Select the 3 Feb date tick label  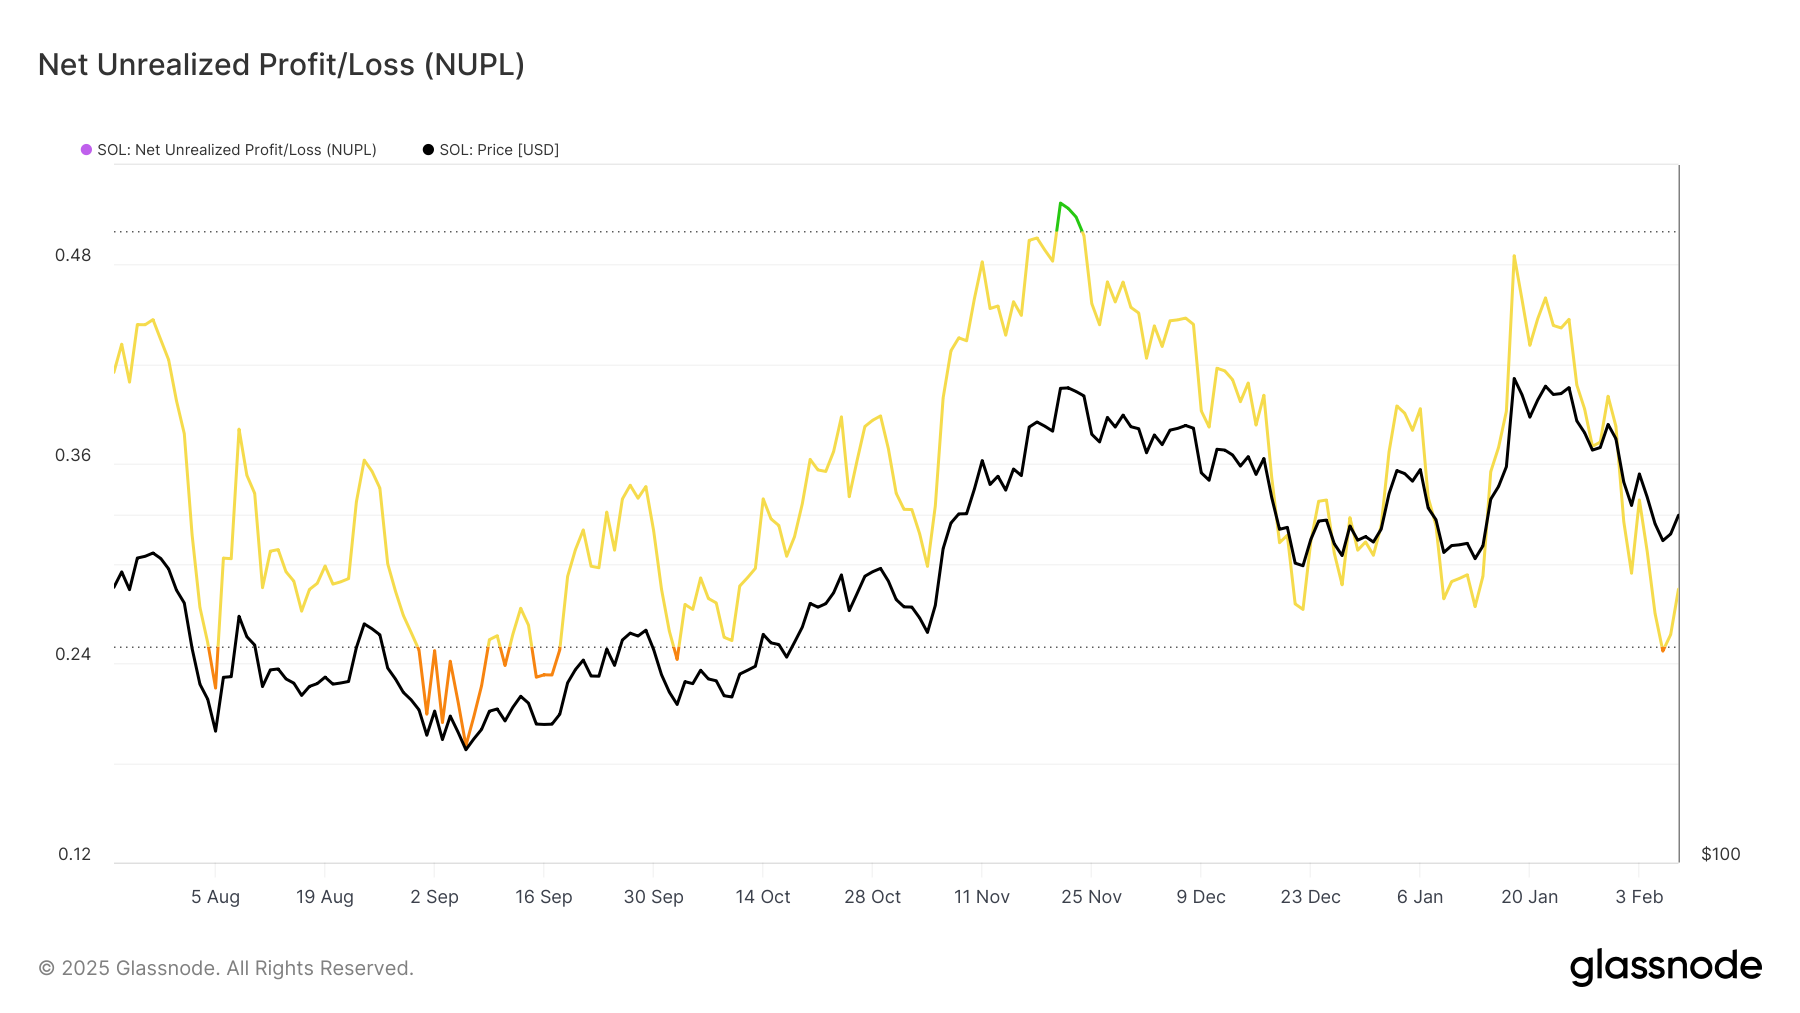tap(1639, 897)
